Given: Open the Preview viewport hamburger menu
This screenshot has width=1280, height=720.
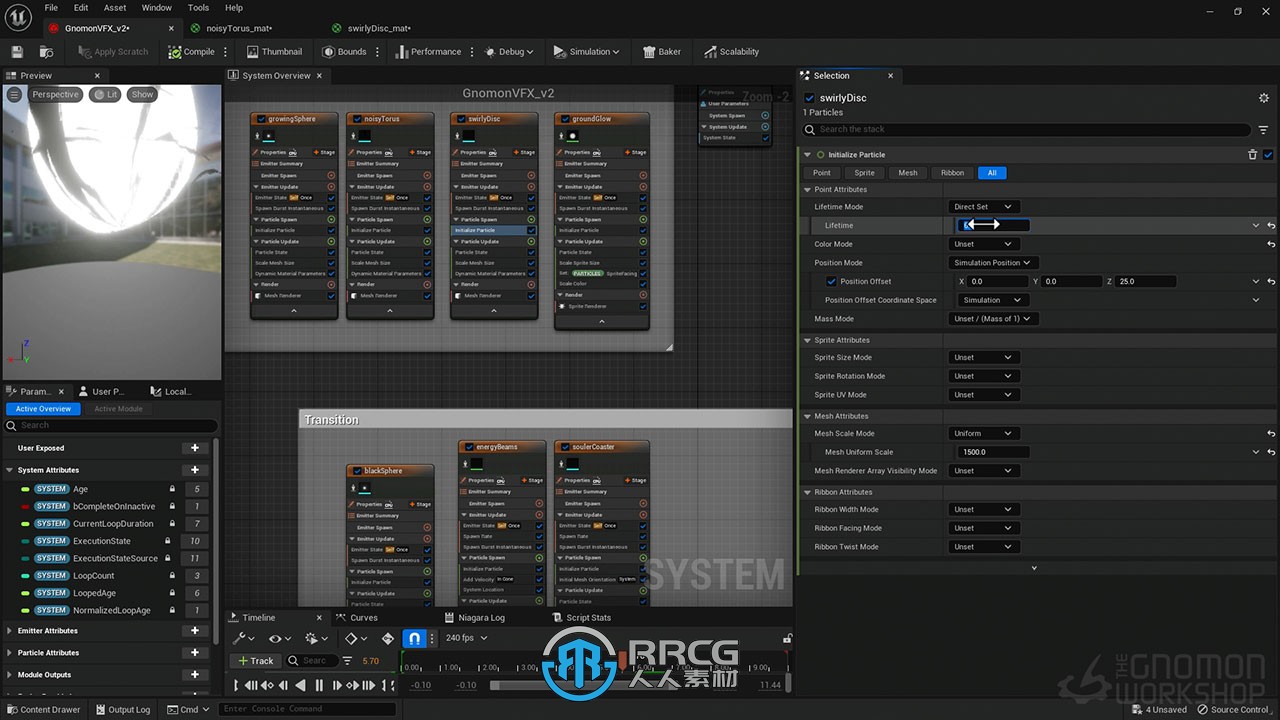Looking at the screenshot, I should coord(14,94).
